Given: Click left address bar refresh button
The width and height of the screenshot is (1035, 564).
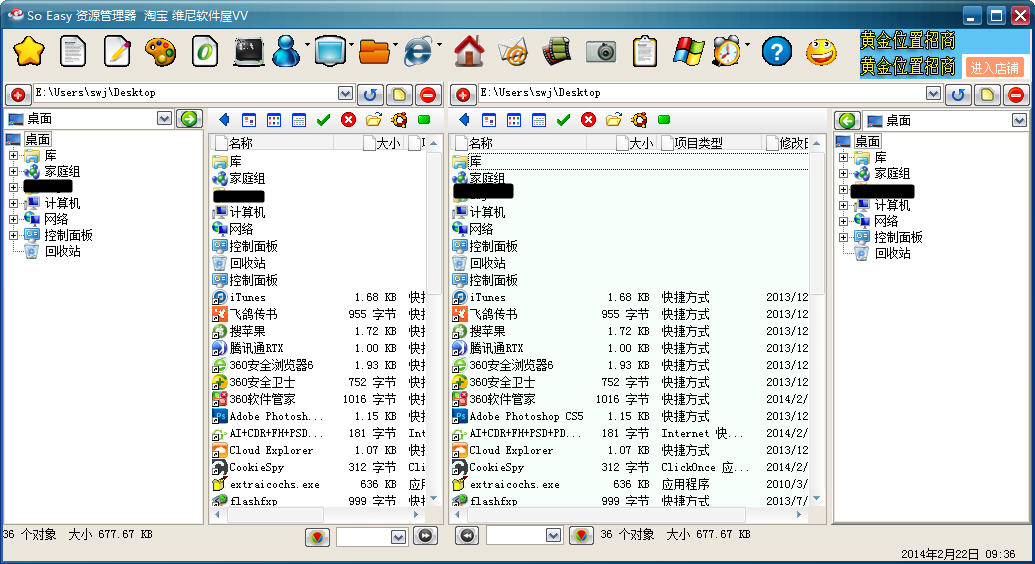Looking at the screenshot, I should tap(370, 94).
